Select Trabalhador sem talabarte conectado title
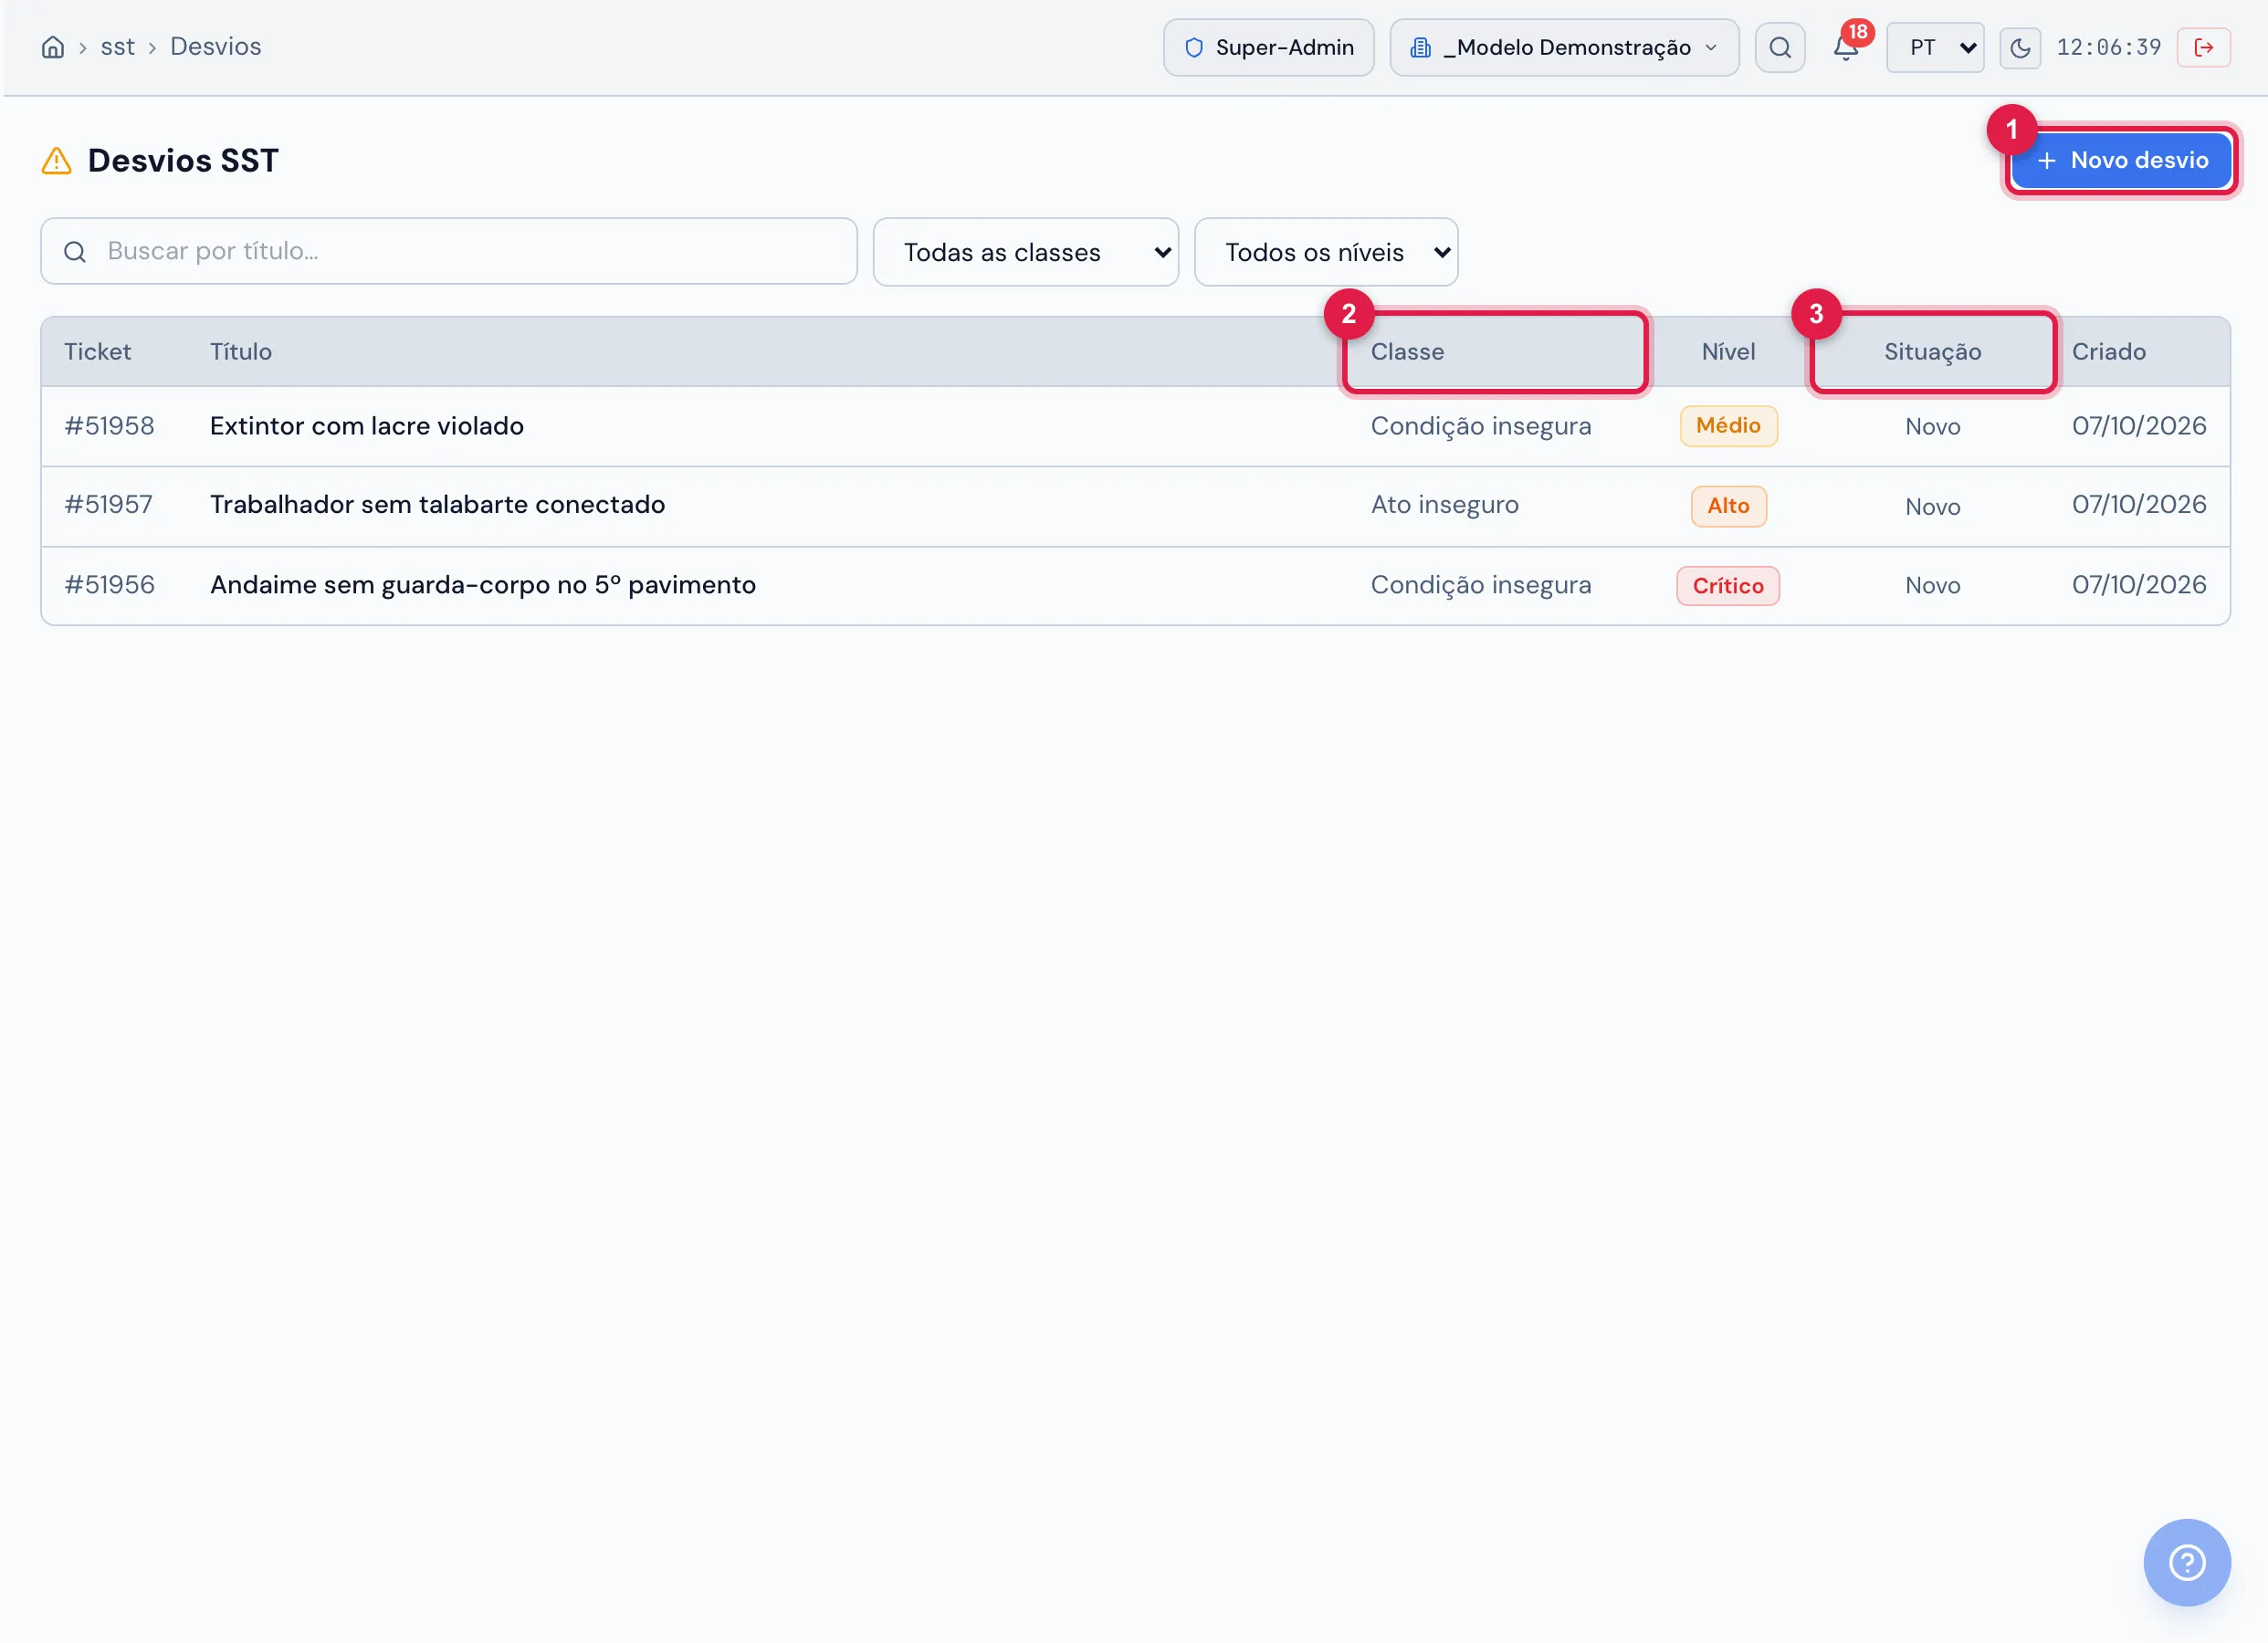2268x1643 pixels. pyautogui.click(x=437, y=504)
